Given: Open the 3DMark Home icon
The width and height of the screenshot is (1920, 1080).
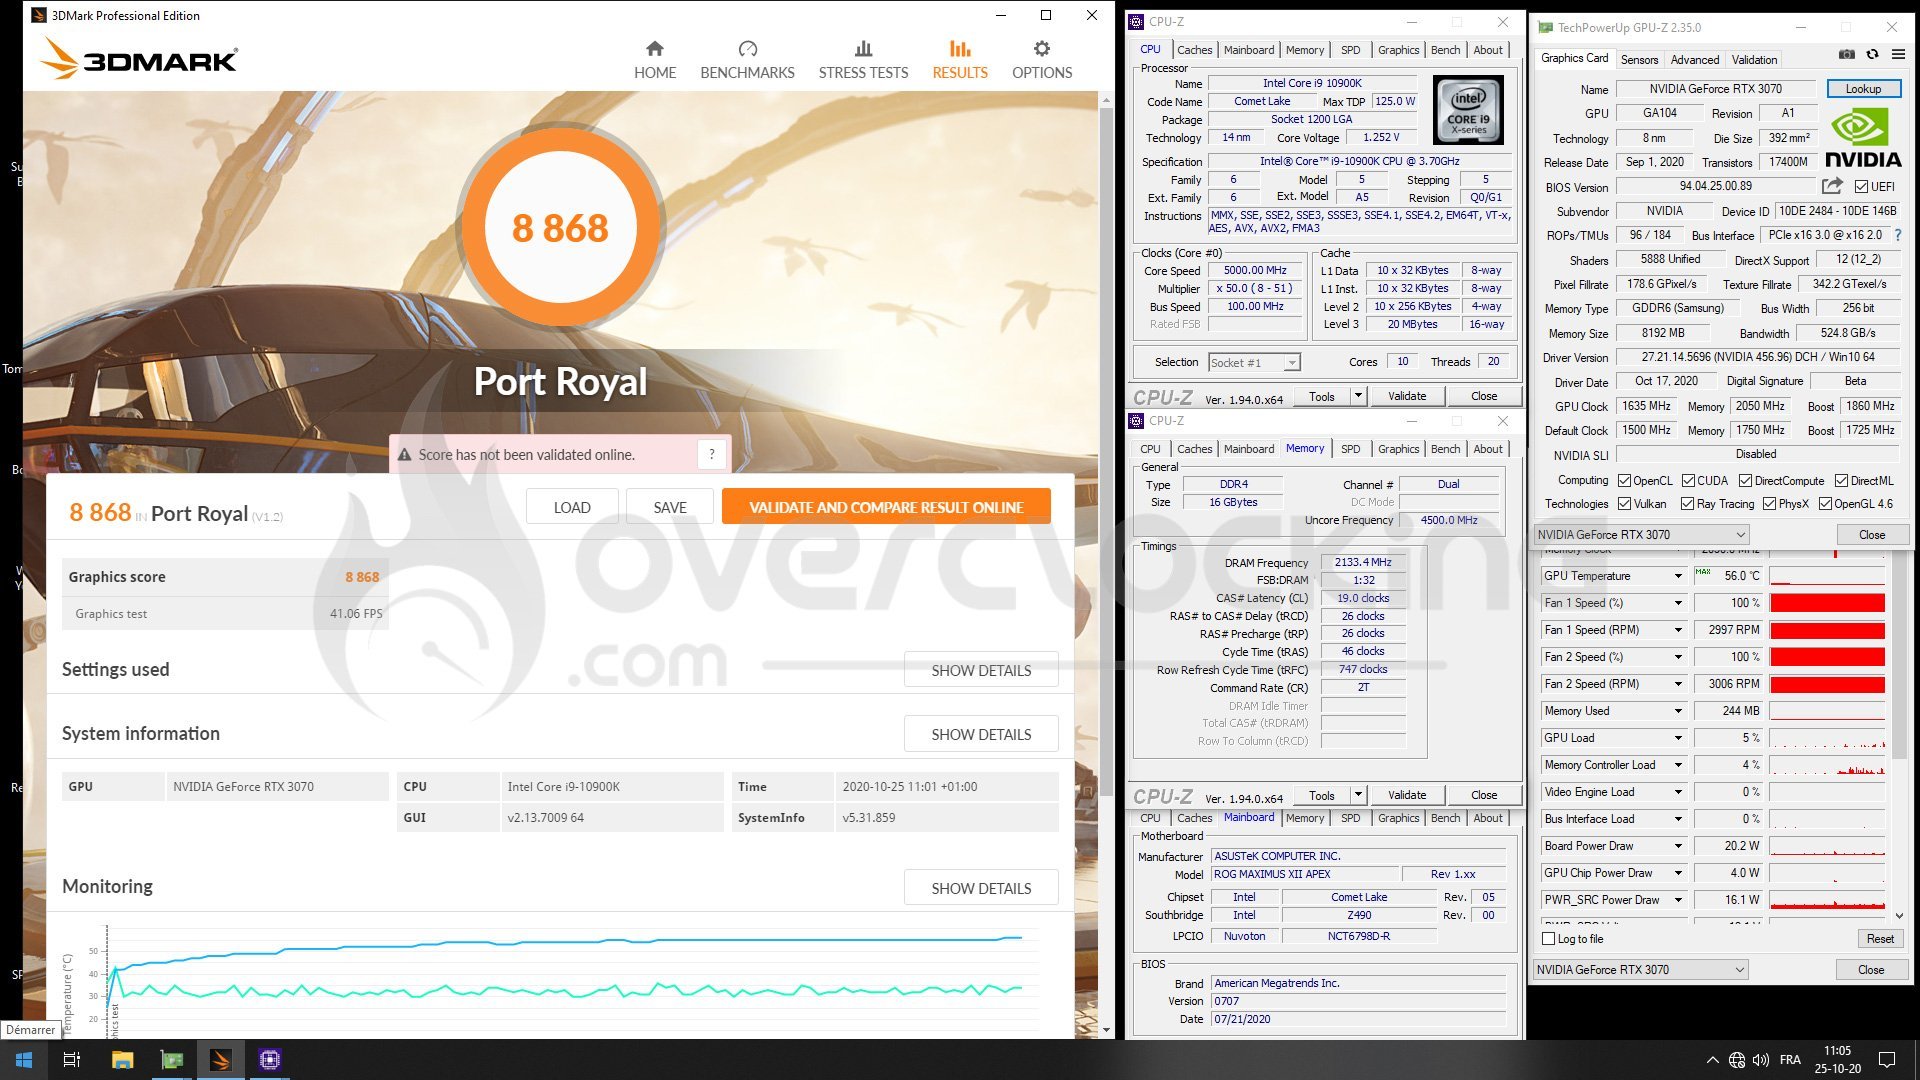Looking at the screenshot, I should point(655,49).
